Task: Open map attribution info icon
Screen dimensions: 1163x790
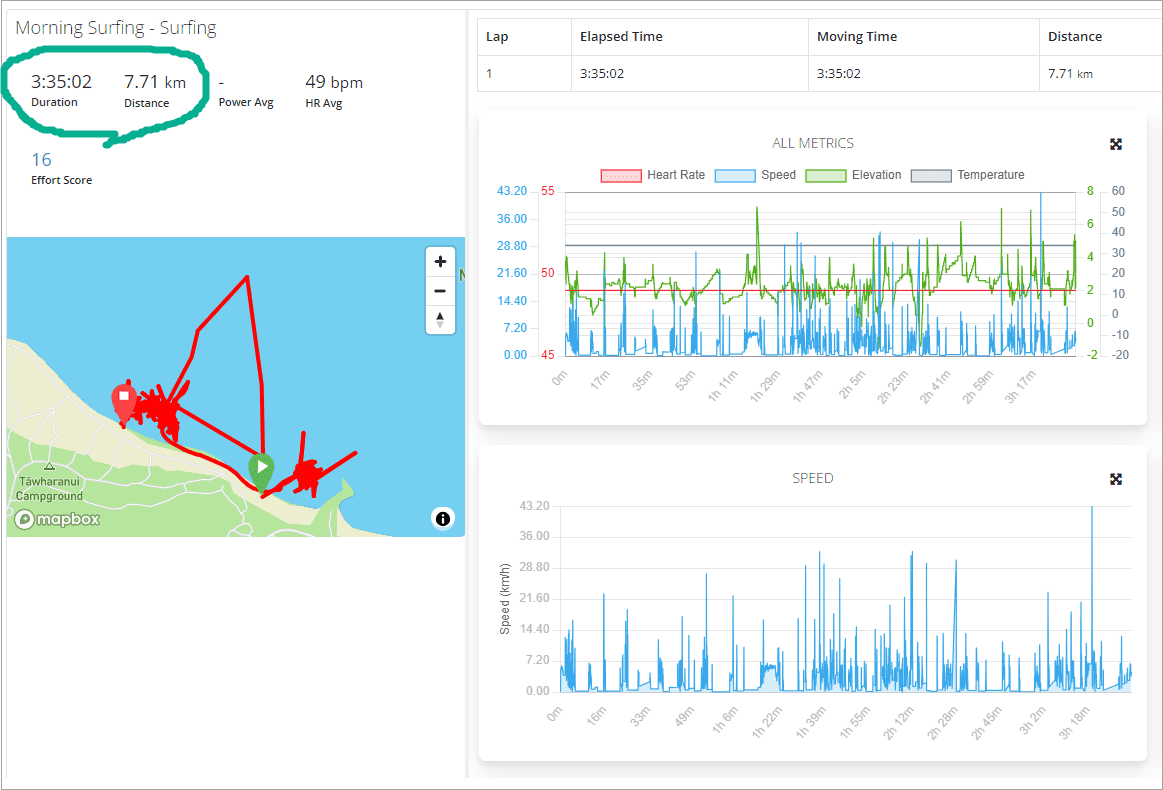Action: (x=443, y=519)
